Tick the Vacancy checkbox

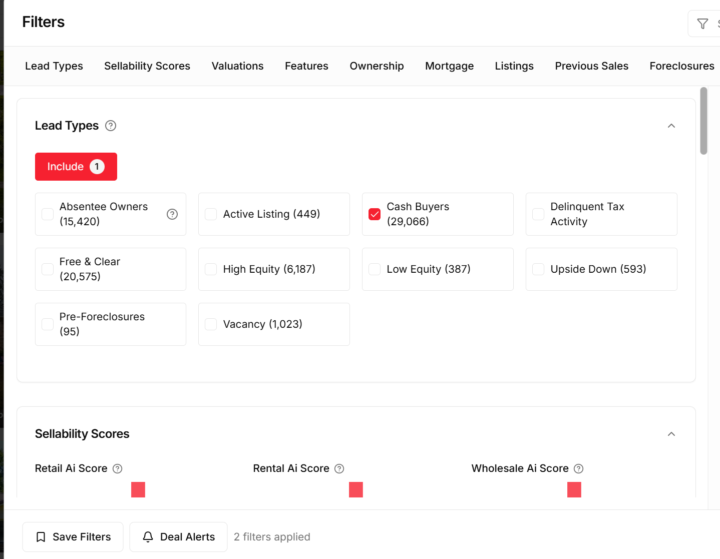pos(211,324)
